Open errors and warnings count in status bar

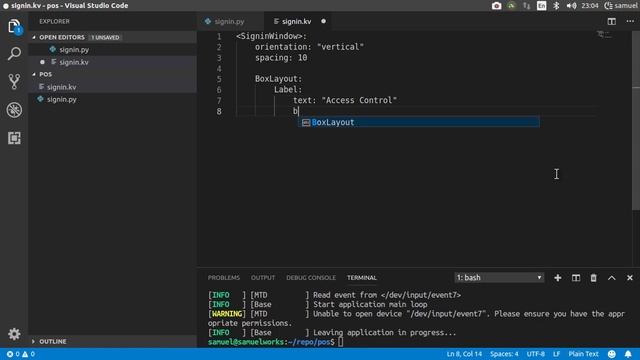pyautogui.click(x=20, y=354)
